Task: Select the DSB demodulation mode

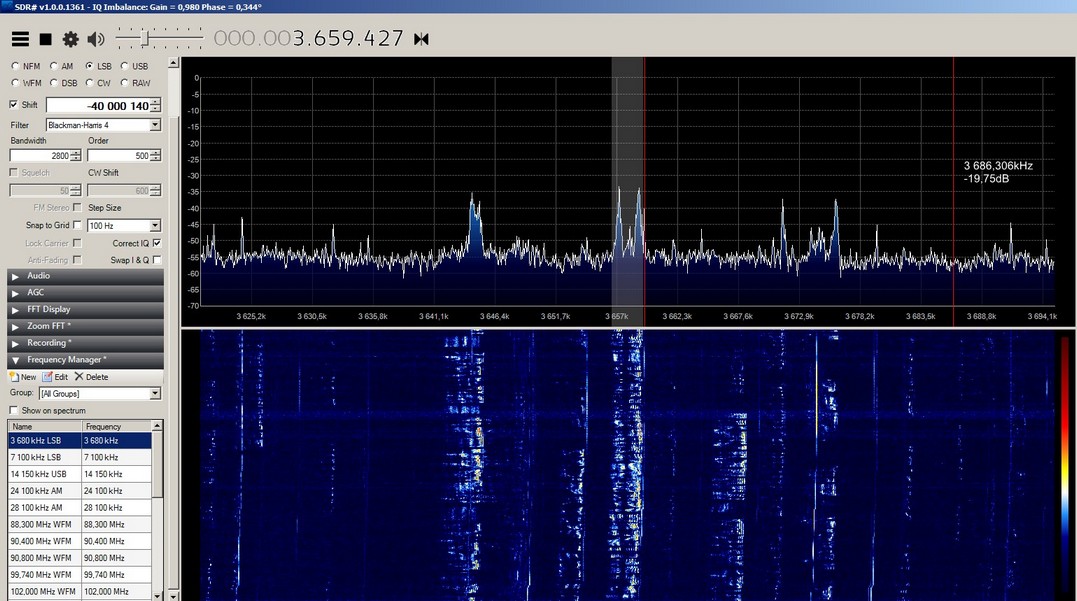Action: (x=63, y=83)
